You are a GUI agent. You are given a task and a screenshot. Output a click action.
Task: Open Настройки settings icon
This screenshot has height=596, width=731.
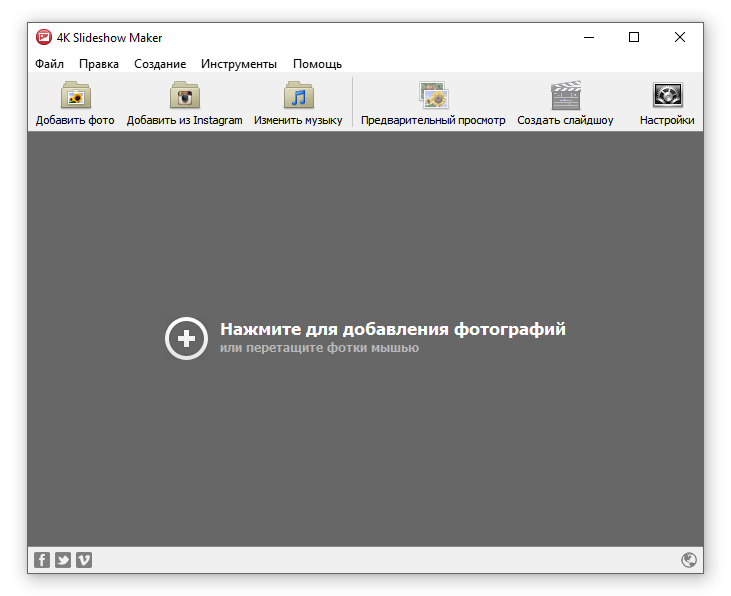pyautogui.click(x=667, y=95)
